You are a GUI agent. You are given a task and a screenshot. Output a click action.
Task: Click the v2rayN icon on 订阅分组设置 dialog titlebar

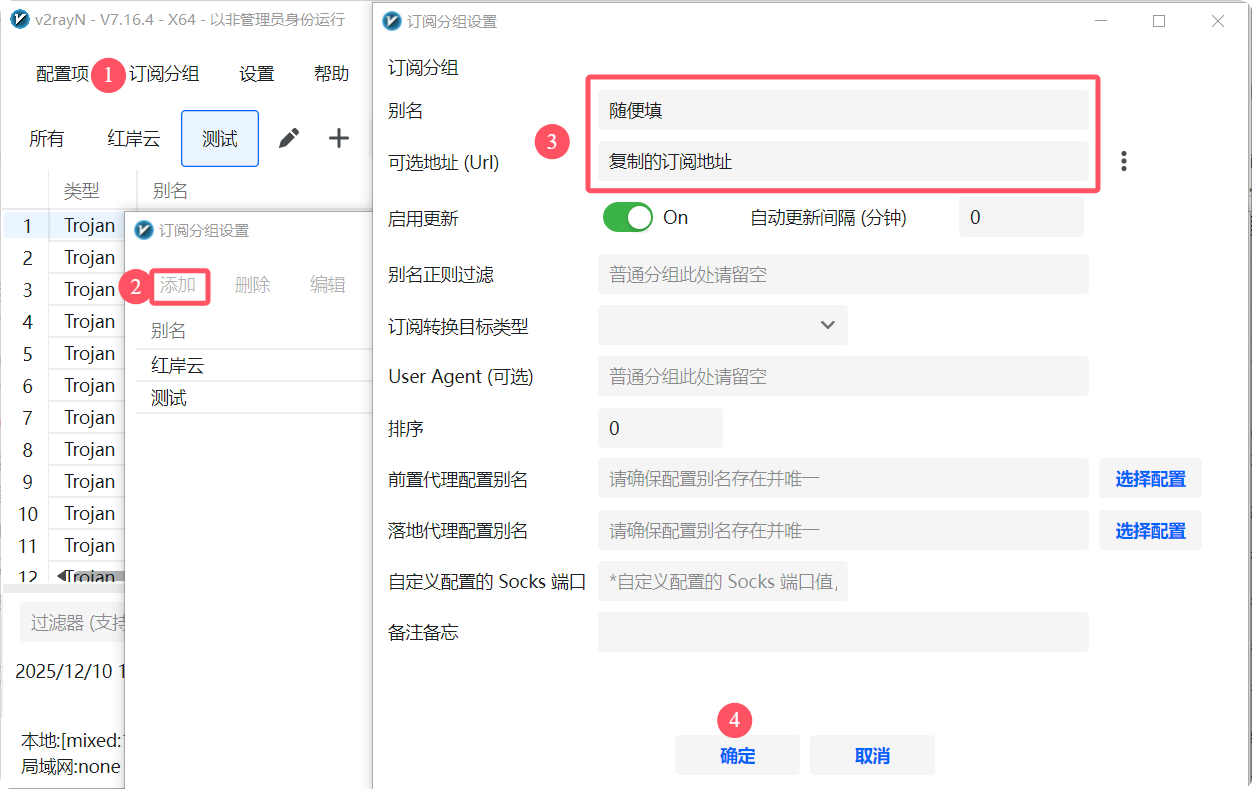point(391,21)
